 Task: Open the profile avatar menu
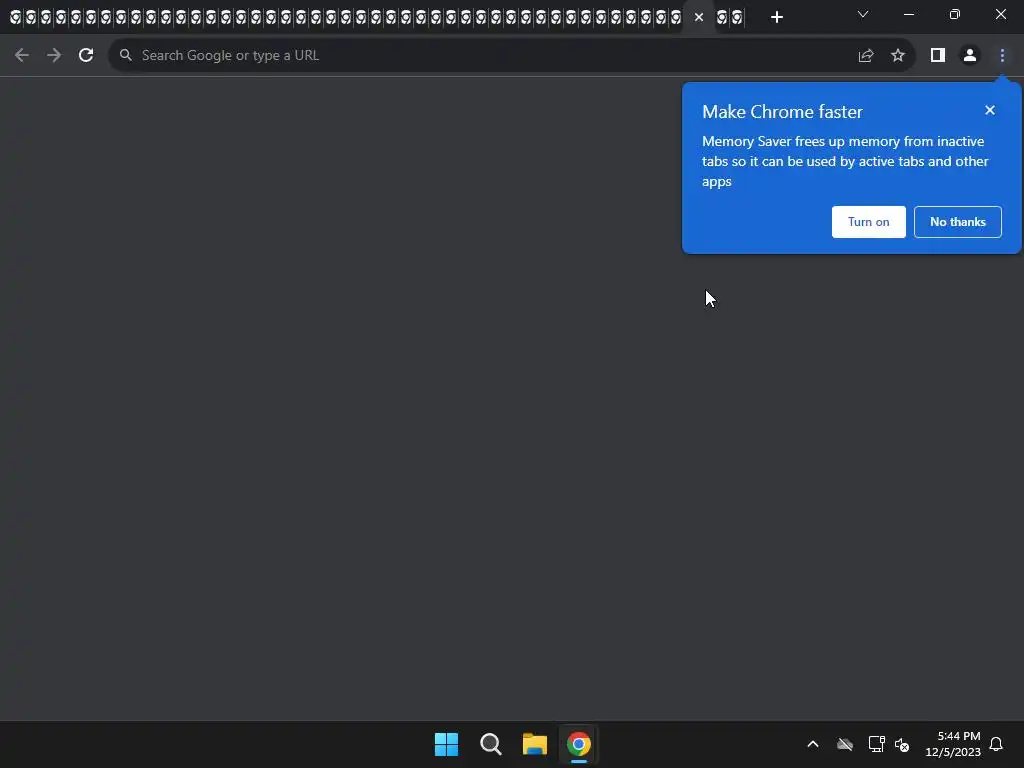[x=970, y=56]
